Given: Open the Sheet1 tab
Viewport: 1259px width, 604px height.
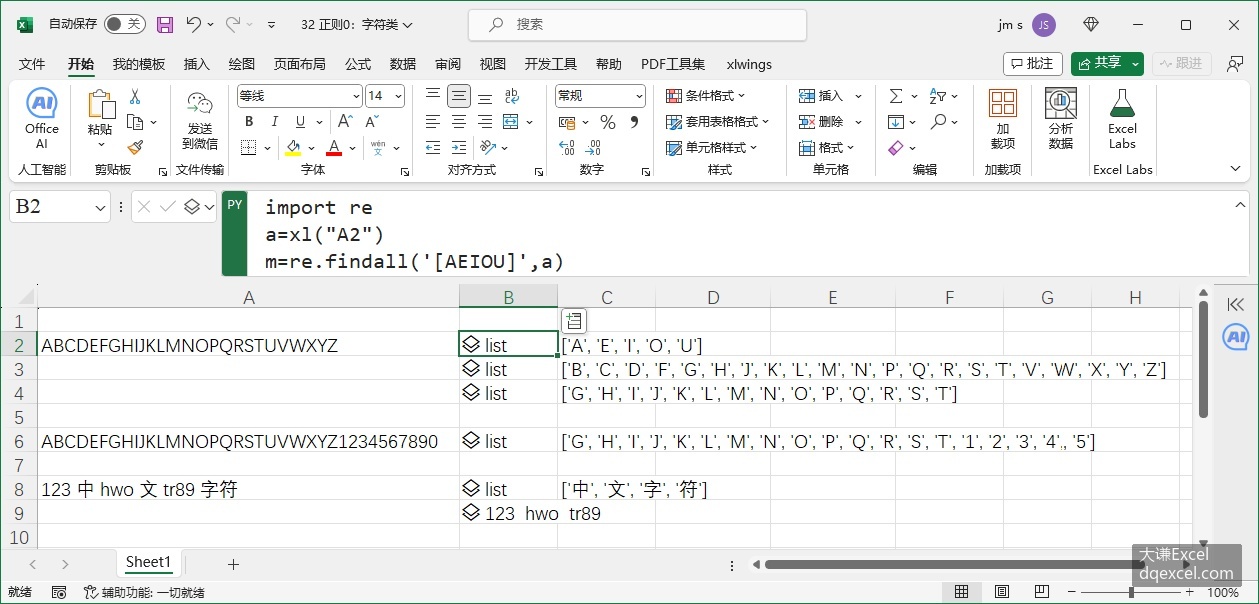Looking at the screenshot, I should 148,562.
